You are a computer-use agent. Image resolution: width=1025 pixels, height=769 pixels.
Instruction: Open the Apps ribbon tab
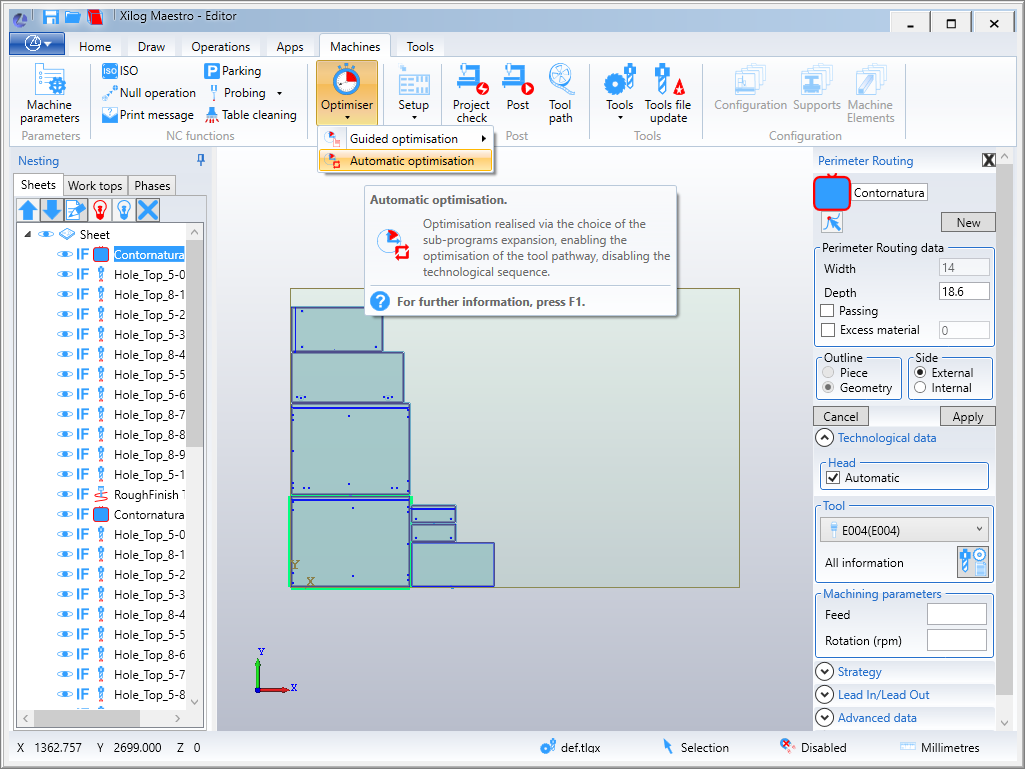(290, 46)
